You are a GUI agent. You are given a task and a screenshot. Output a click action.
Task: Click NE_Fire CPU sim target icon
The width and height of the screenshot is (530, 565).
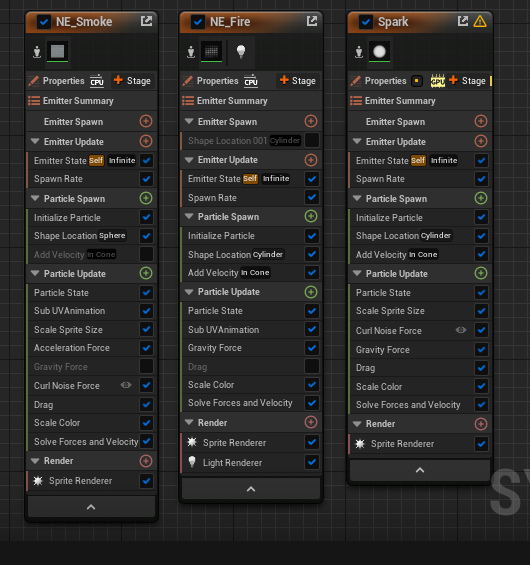251,81
